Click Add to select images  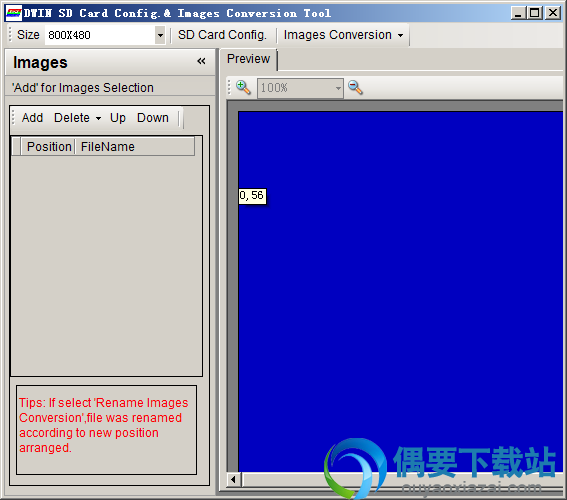point(32,118)
